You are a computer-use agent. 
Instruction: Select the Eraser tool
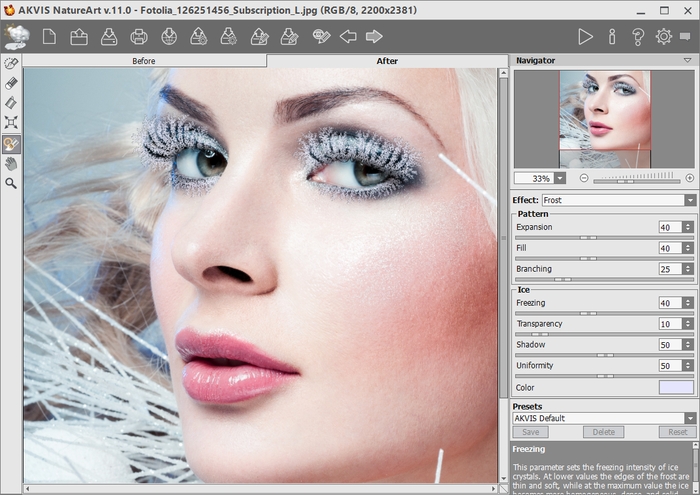coord(11,83)
